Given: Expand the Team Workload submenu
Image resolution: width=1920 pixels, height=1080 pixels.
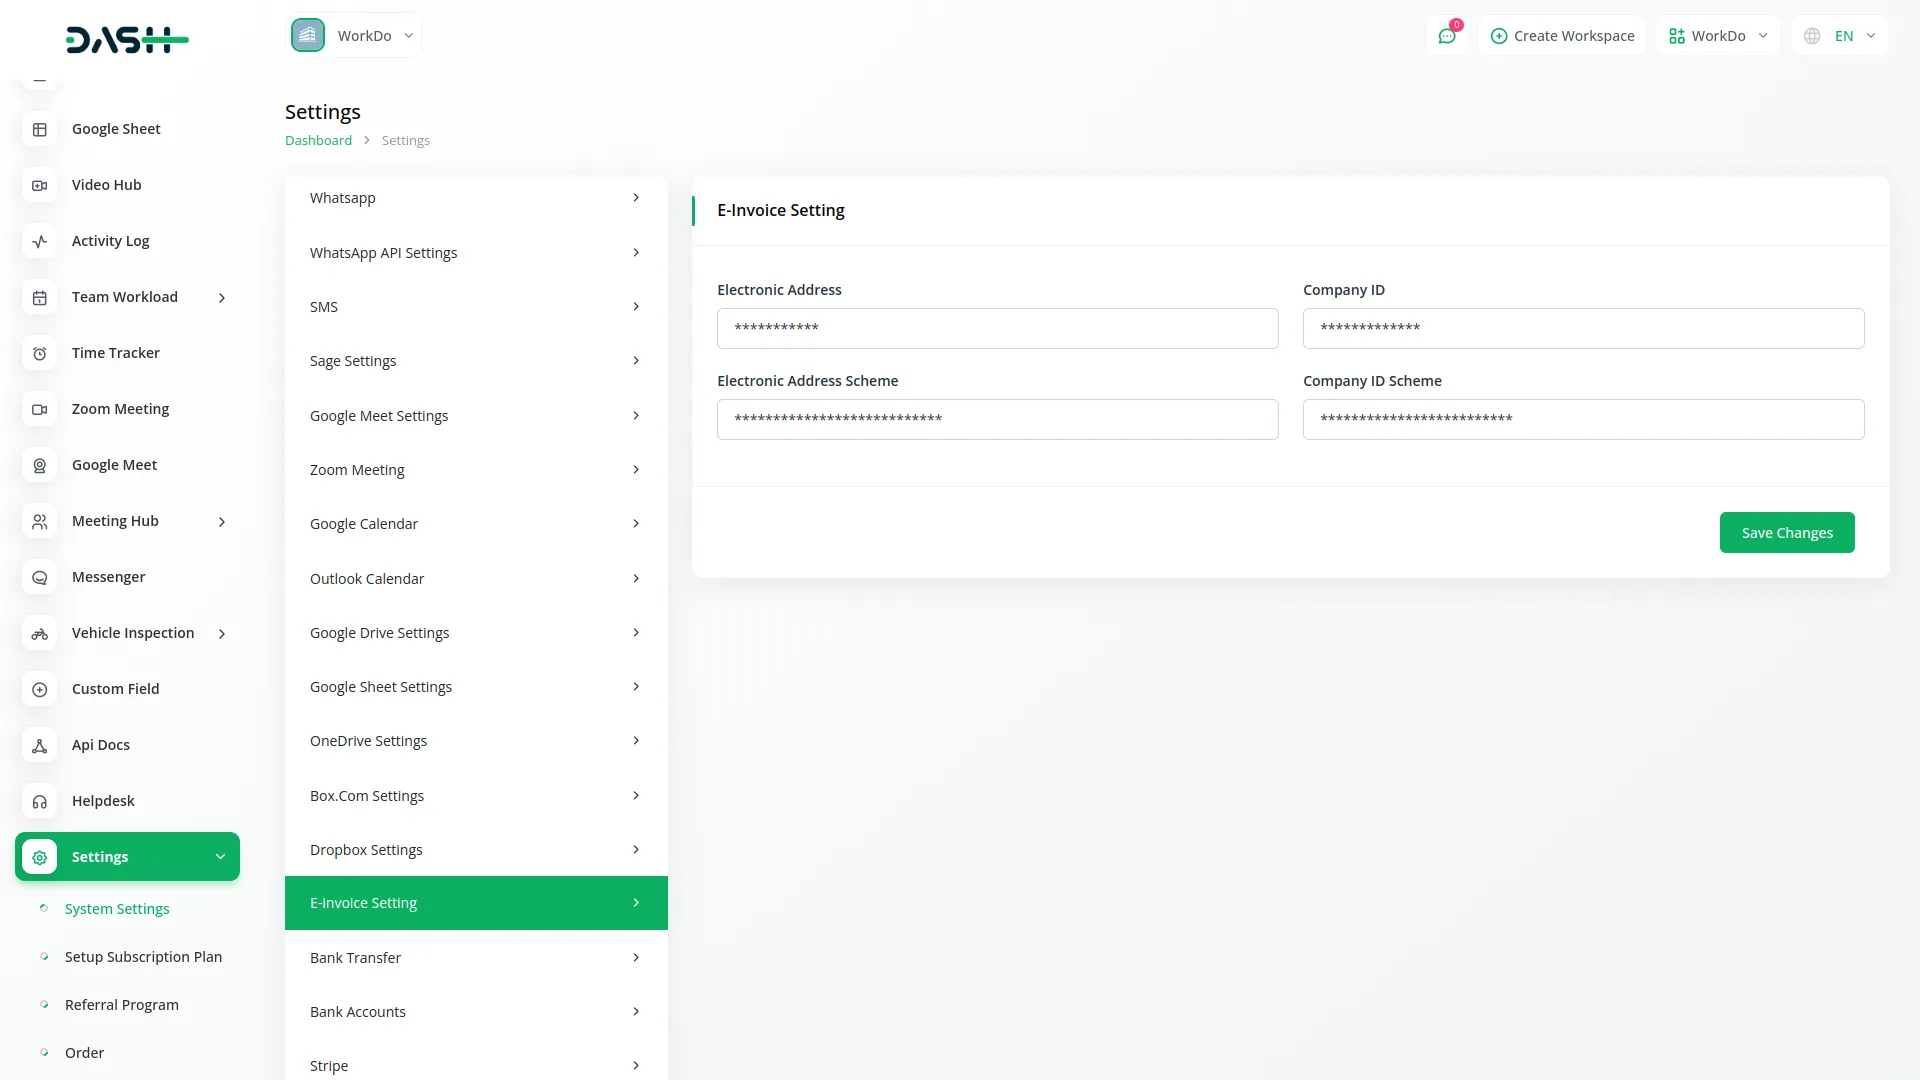Looking at the screenshot, I should (222, 297).
